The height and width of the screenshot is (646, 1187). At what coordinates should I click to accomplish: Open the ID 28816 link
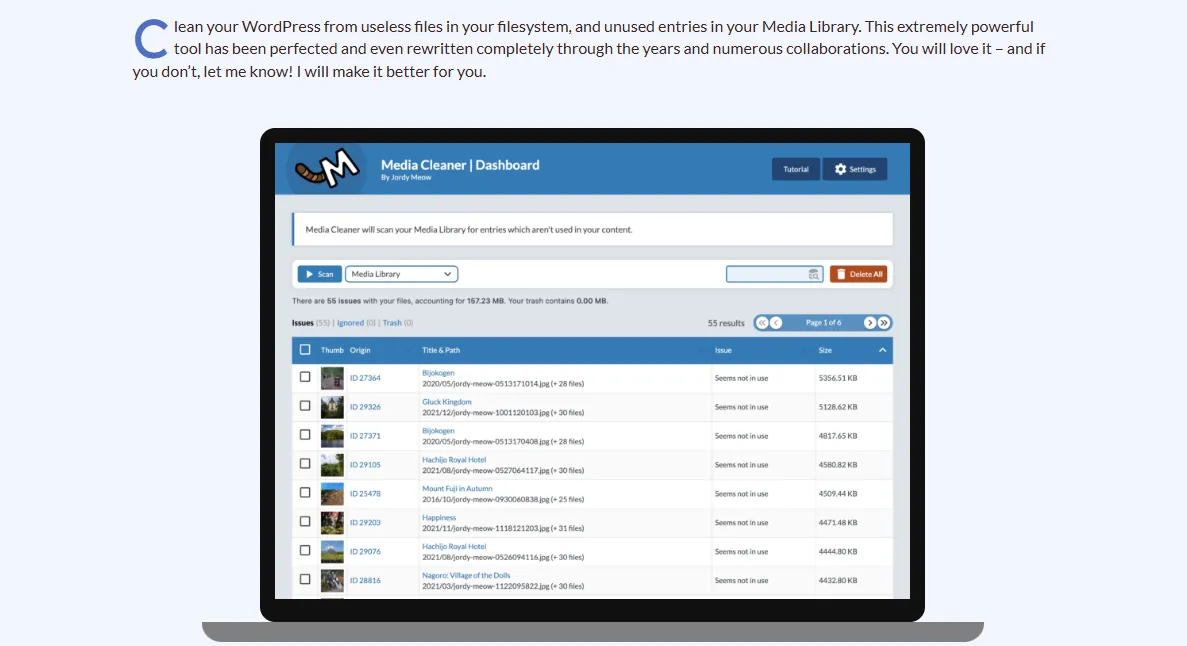coord(365,580)
